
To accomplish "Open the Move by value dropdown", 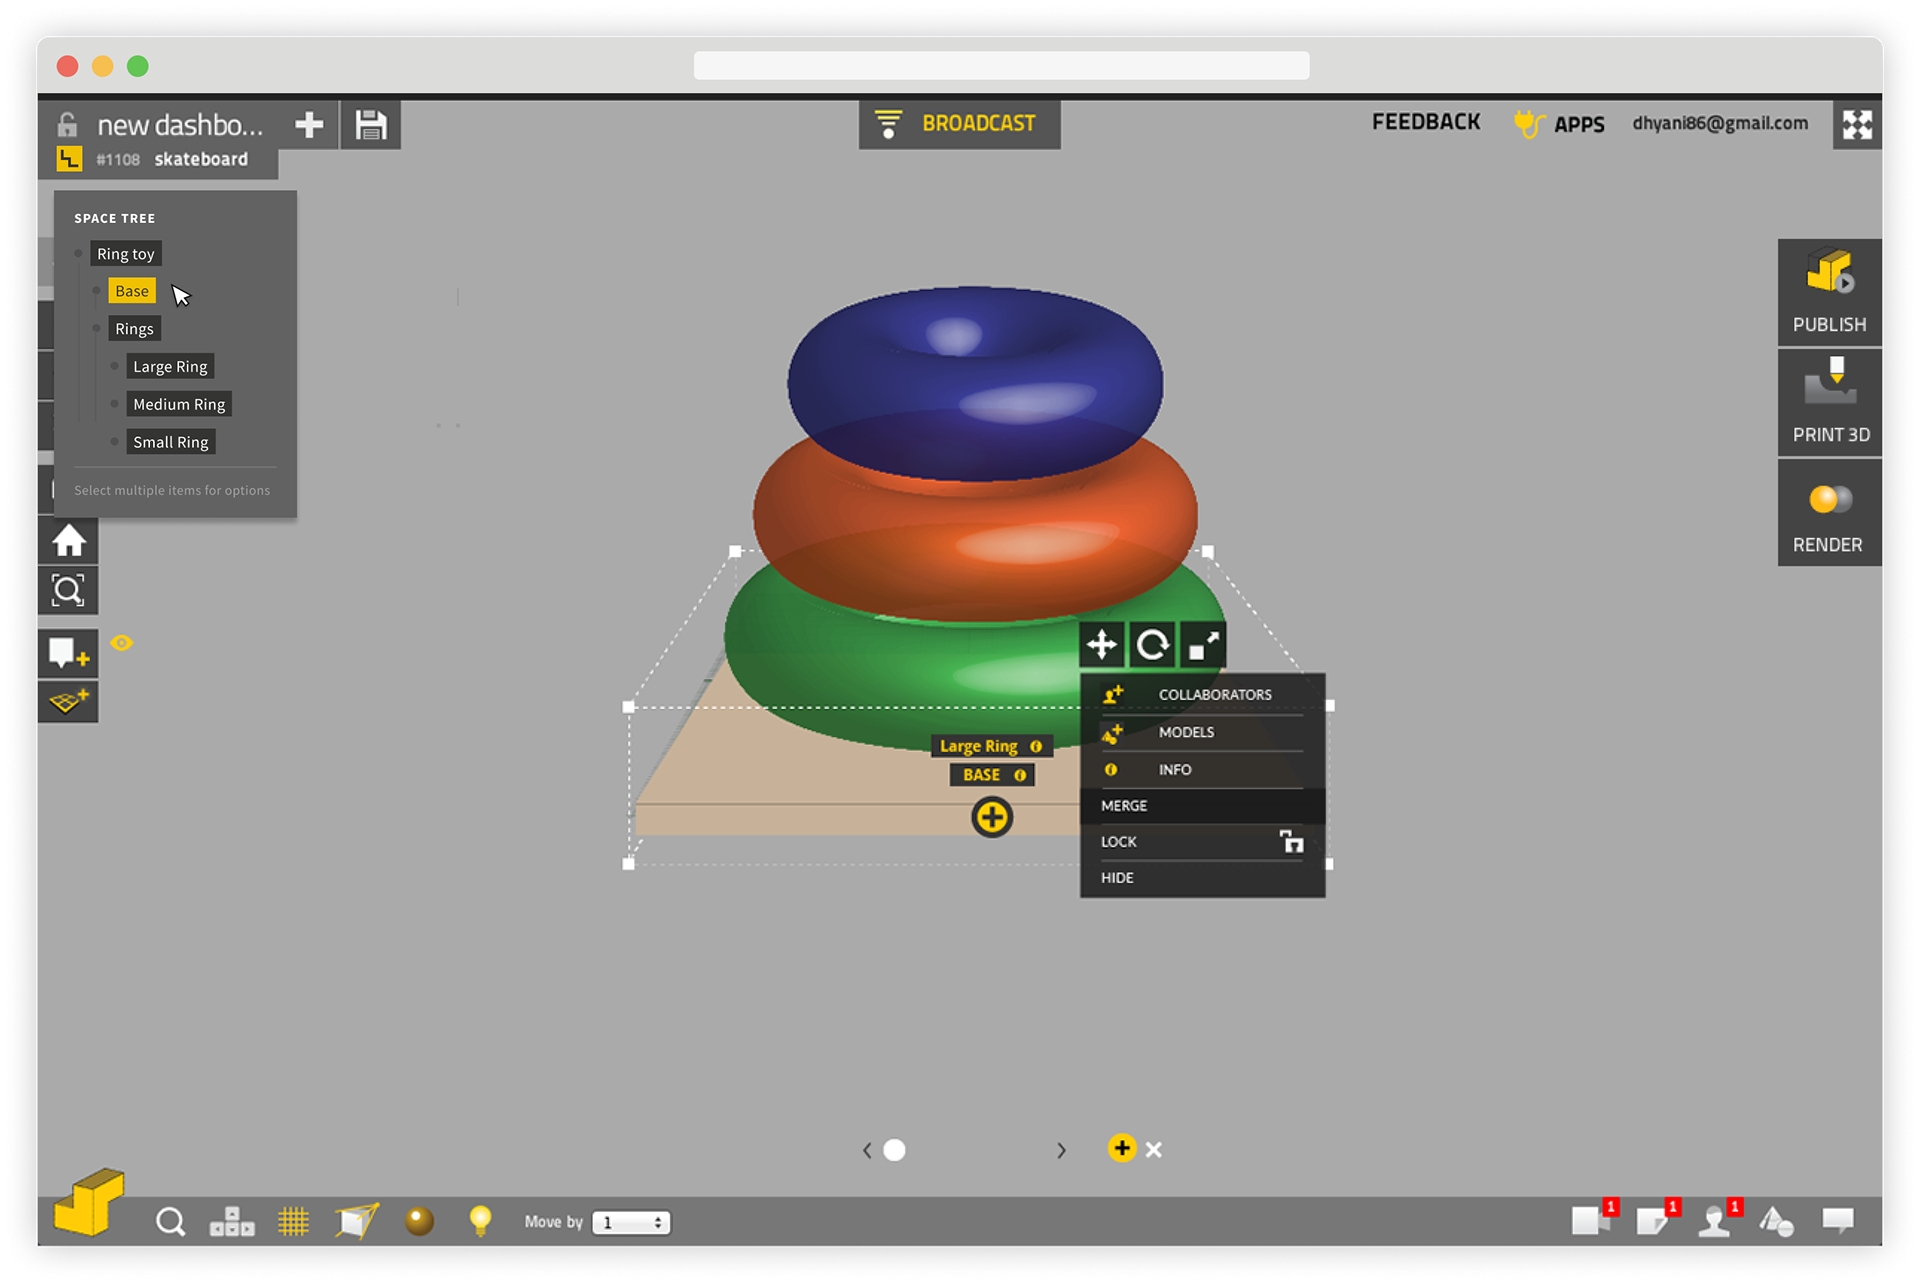I will point(631,1222).
